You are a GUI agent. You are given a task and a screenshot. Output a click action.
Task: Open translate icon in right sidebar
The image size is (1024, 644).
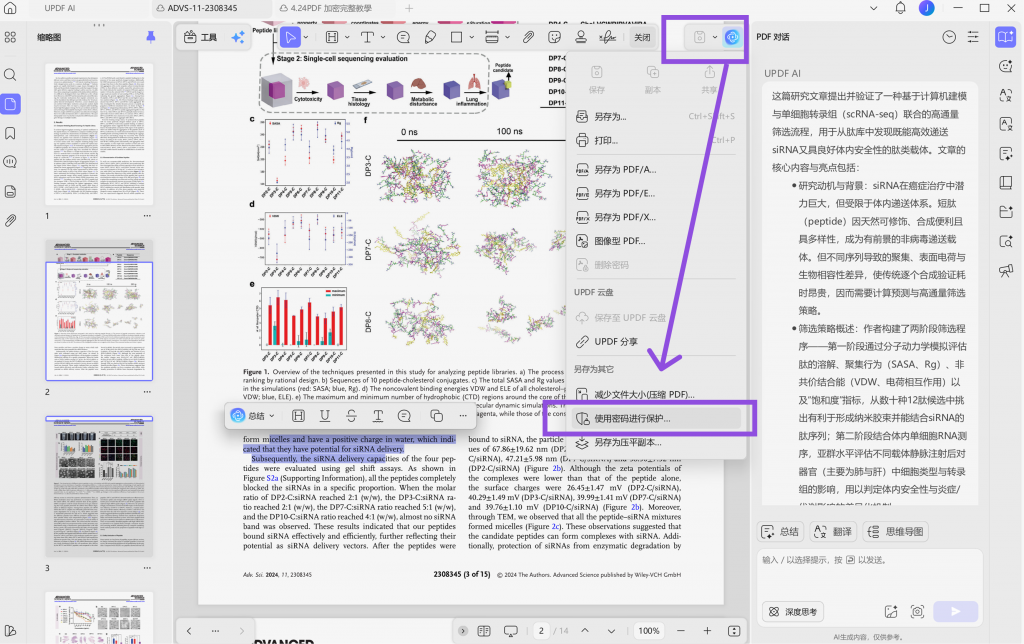point(1006,95)
